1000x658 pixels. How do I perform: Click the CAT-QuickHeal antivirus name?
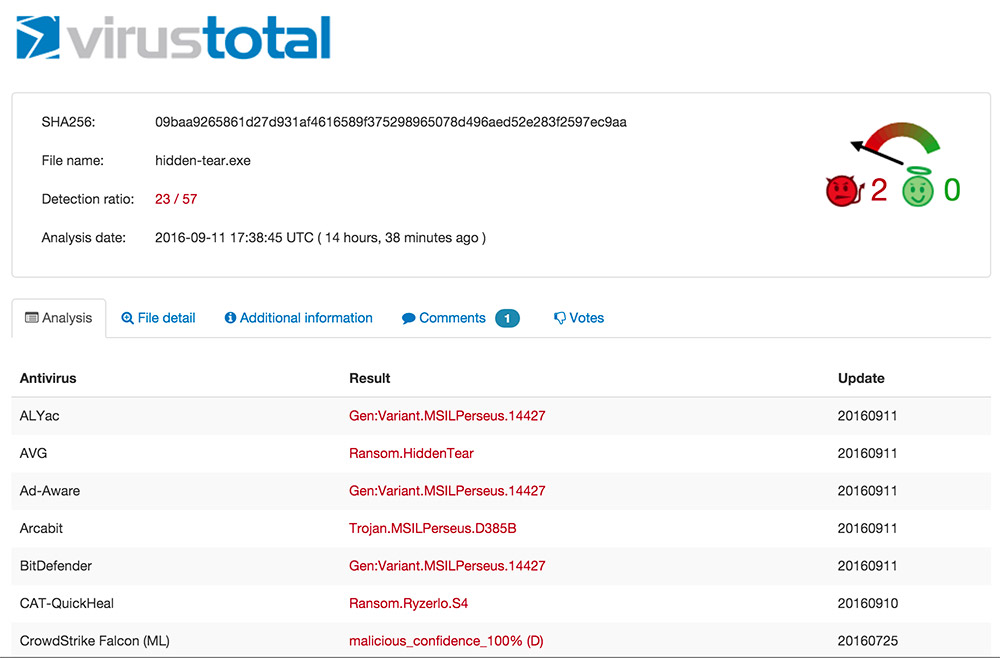click(67, 603)
